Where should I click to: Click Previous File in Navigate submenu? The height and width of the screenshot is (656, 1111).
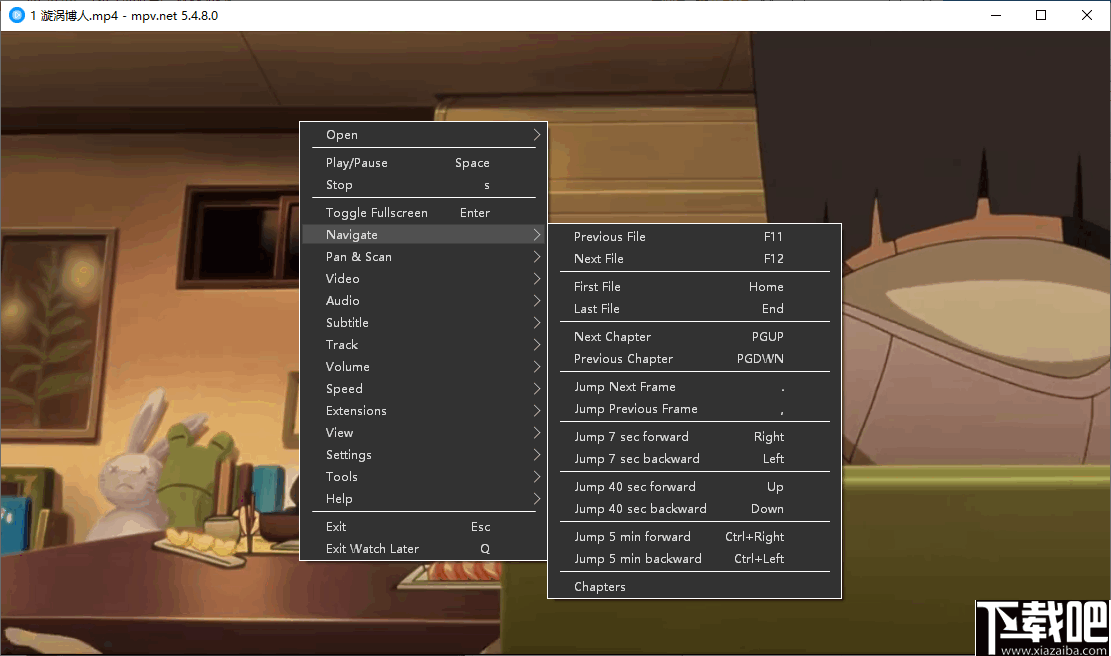[610, 237]
